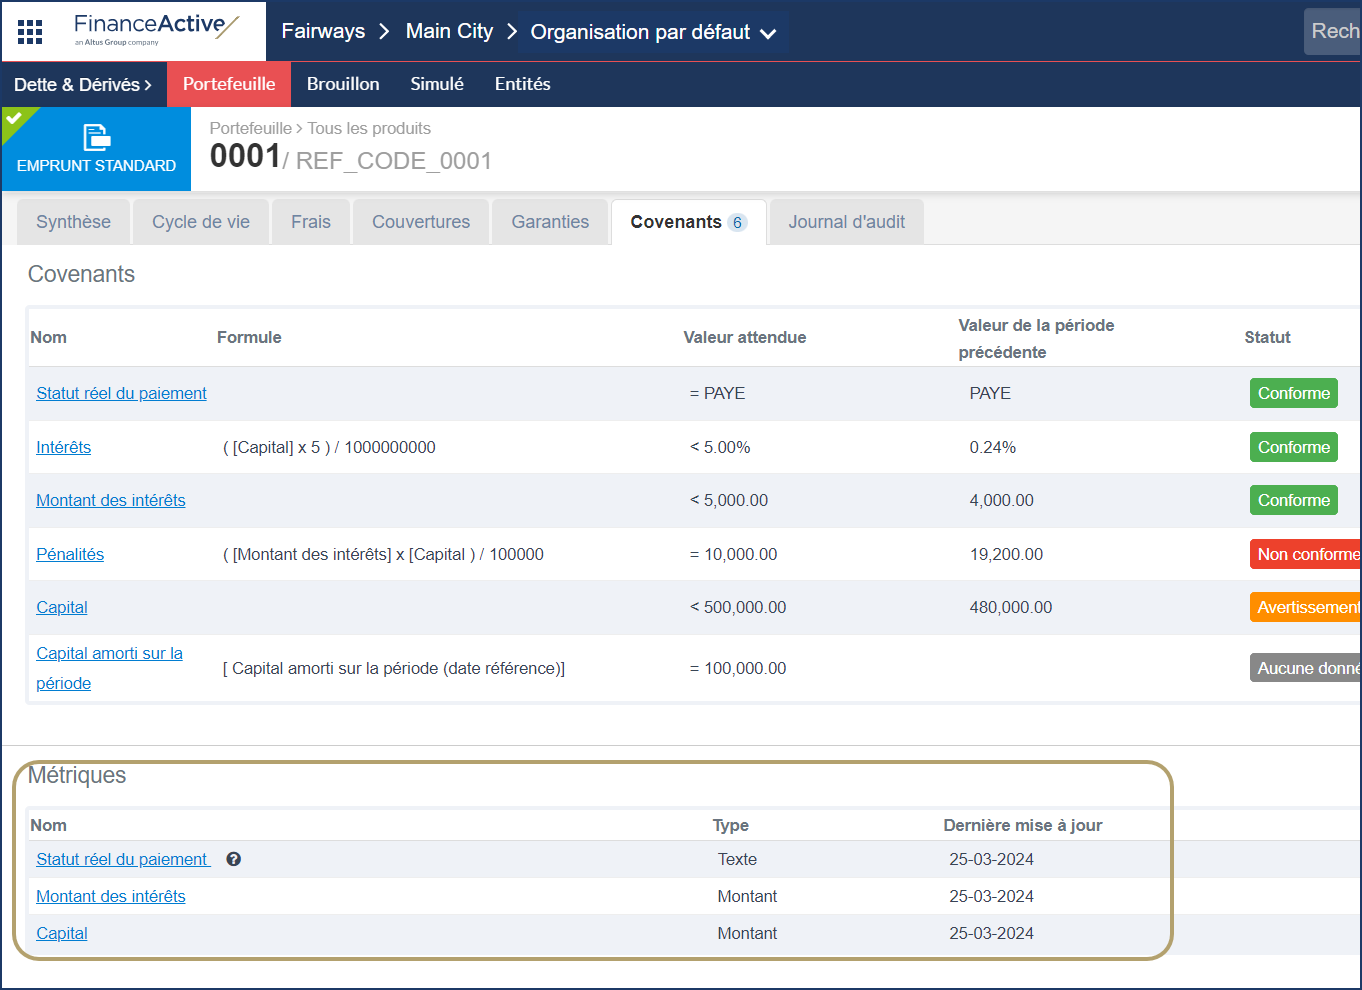Open the Entités section
Screen dimensions: 1362x990
point(522,84)
